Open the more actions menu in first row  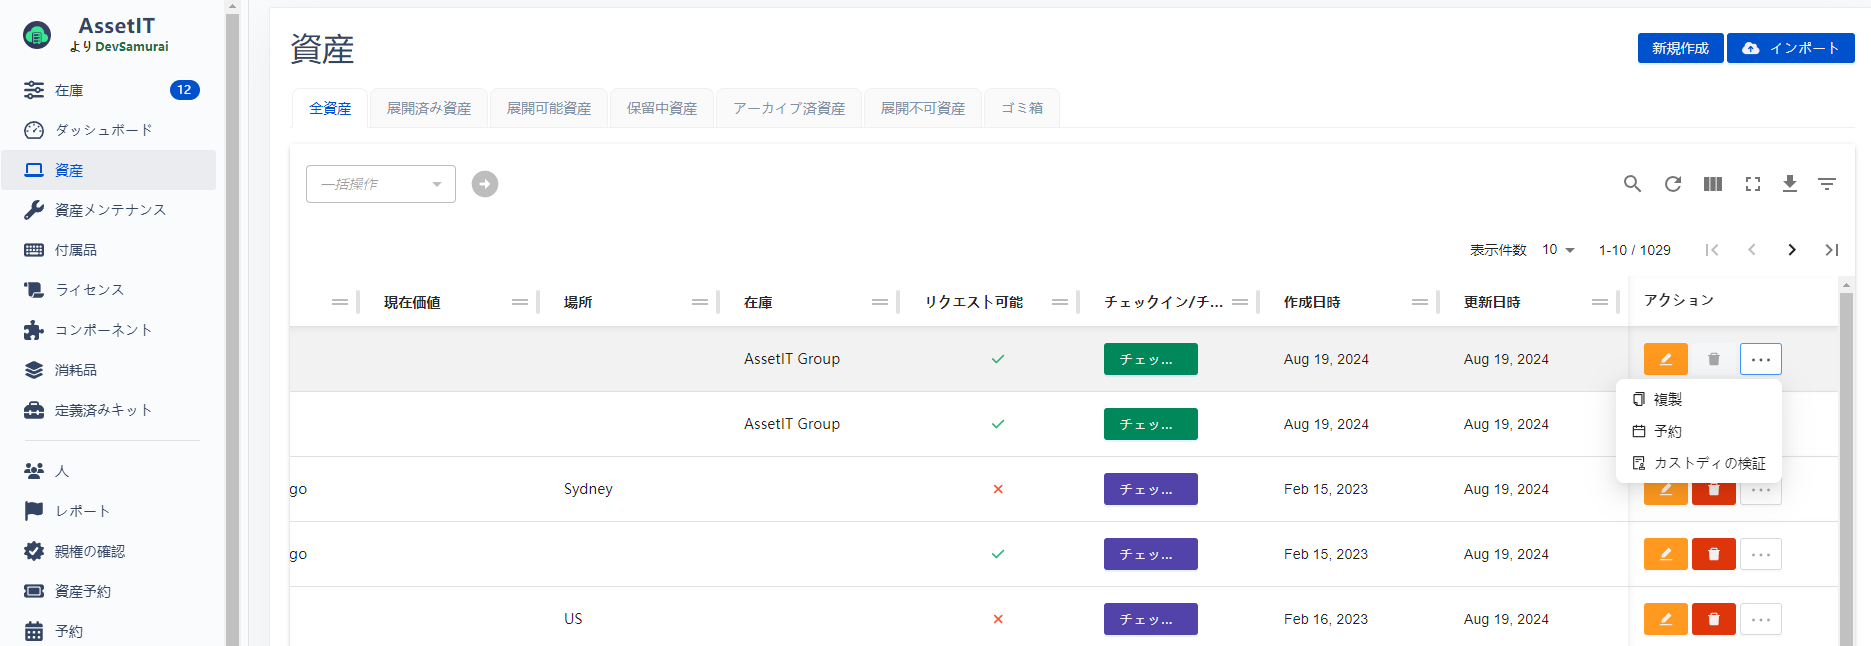pos(1760,359)
